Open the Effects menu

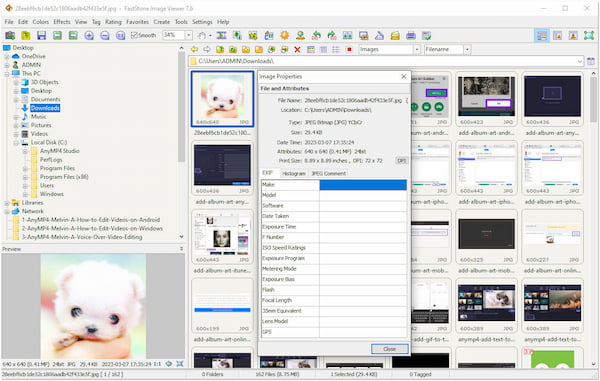click(62, 22)
